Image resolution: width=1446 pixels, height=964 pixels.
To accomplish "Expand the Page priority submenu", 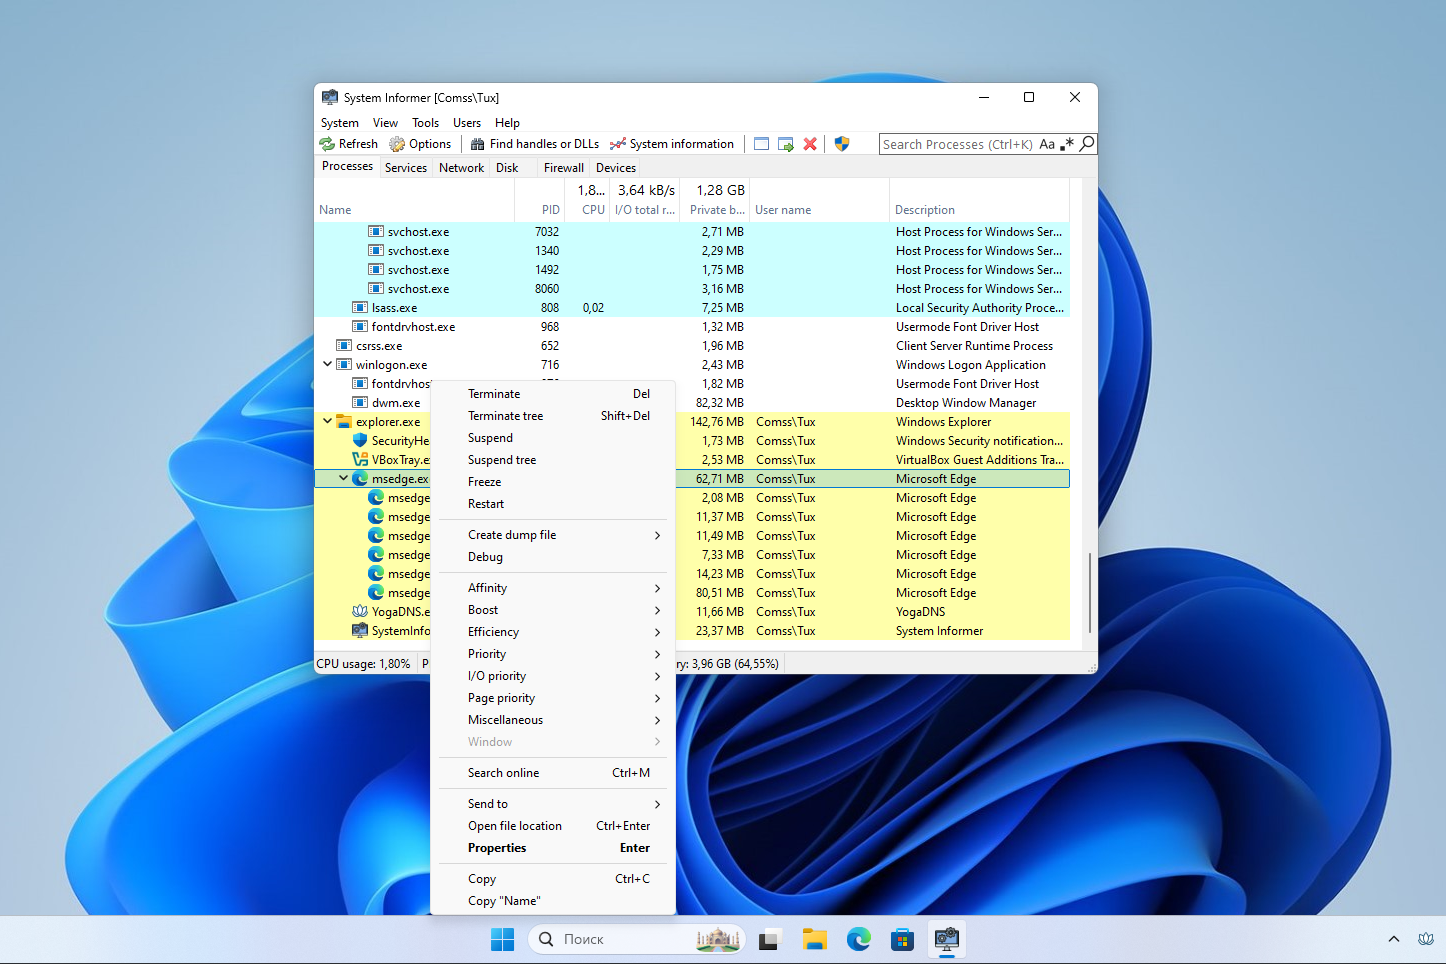I will point(553,698).
